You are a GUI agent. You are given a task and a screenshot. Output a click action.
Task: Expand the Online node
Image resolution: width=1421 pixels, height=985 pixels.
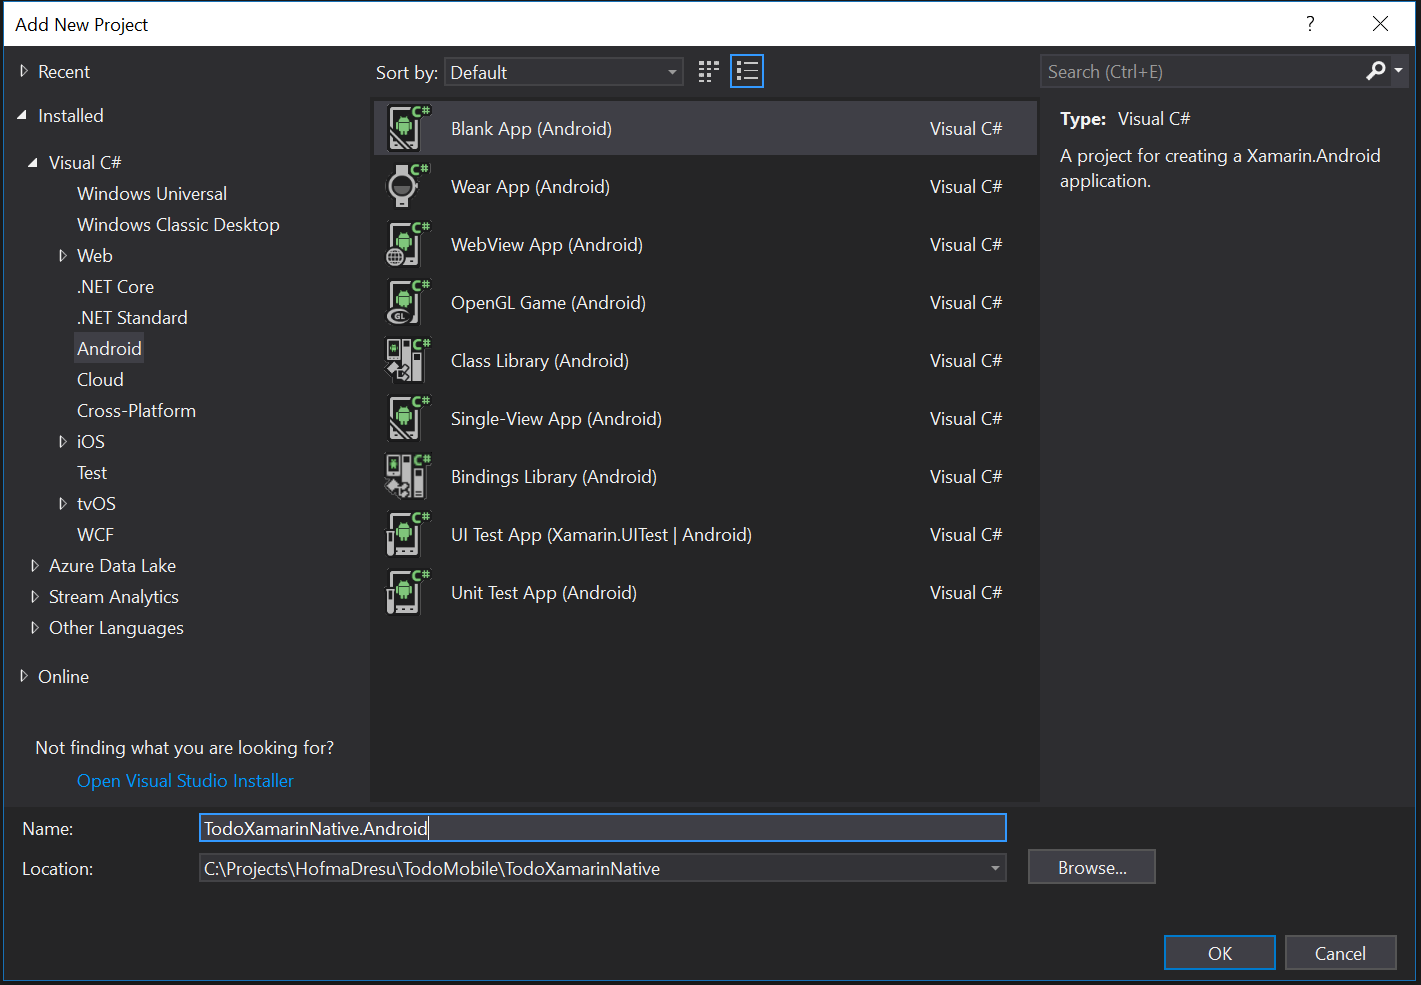coord(24,677)
